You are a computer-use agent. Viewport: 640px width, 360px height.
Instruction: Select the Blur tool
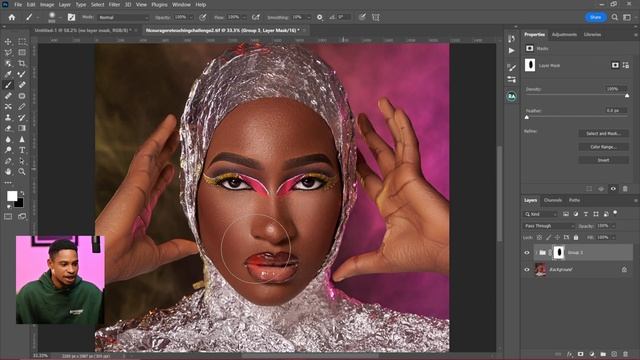tap(8, 139)
